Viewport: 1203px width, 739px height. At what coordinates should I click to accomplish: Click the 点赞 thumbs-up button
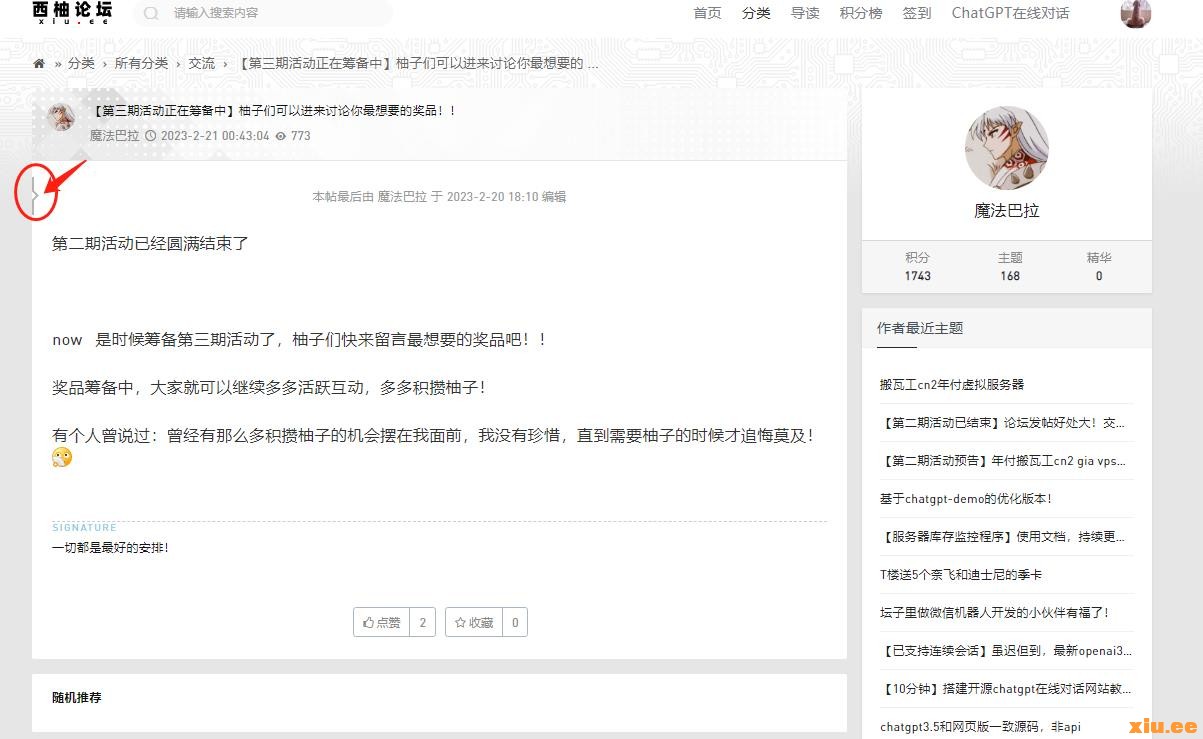[382, 622]
